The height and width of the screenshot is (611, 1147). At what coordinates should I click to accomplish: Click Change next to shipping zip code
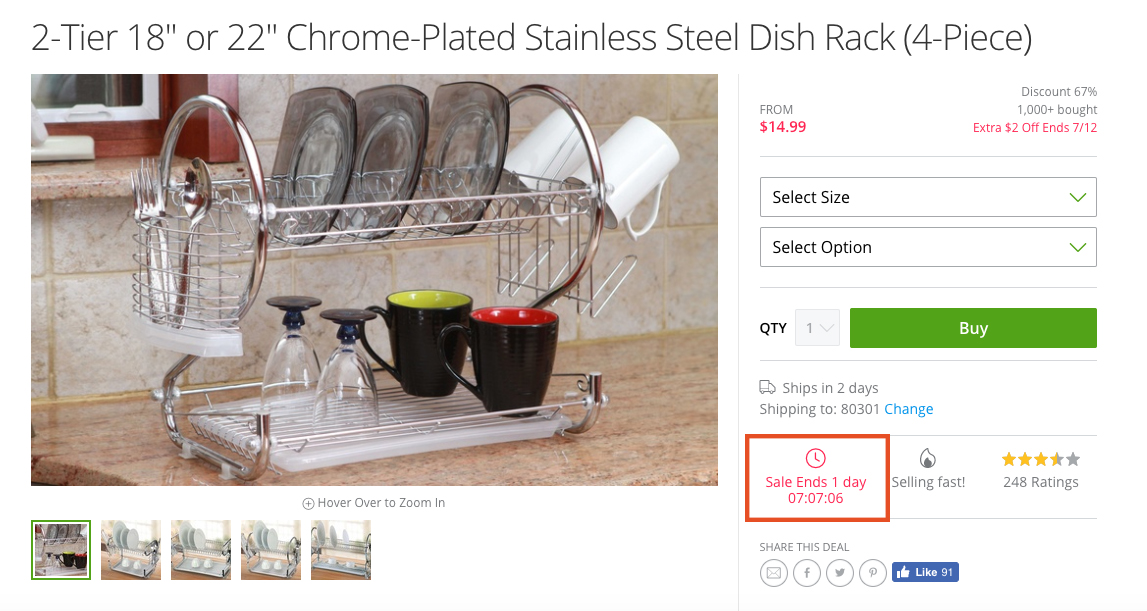908,408
